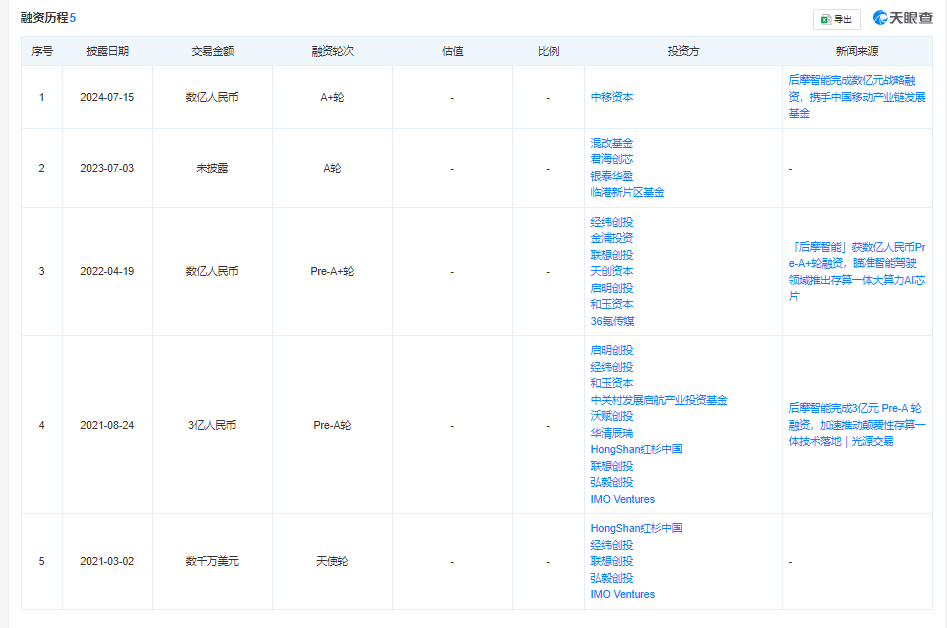Select the 沃赋创投 investor link

pos(612,416)
